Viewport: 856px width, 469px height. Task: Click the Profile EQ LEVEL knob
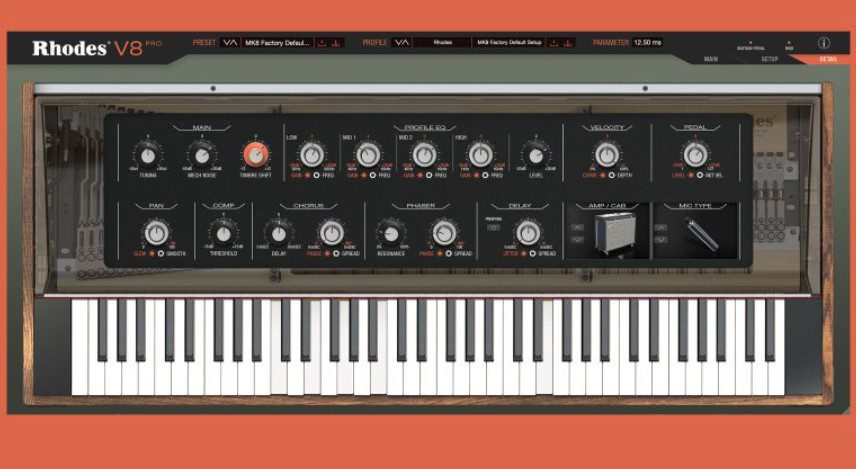[x=536, y=156]
